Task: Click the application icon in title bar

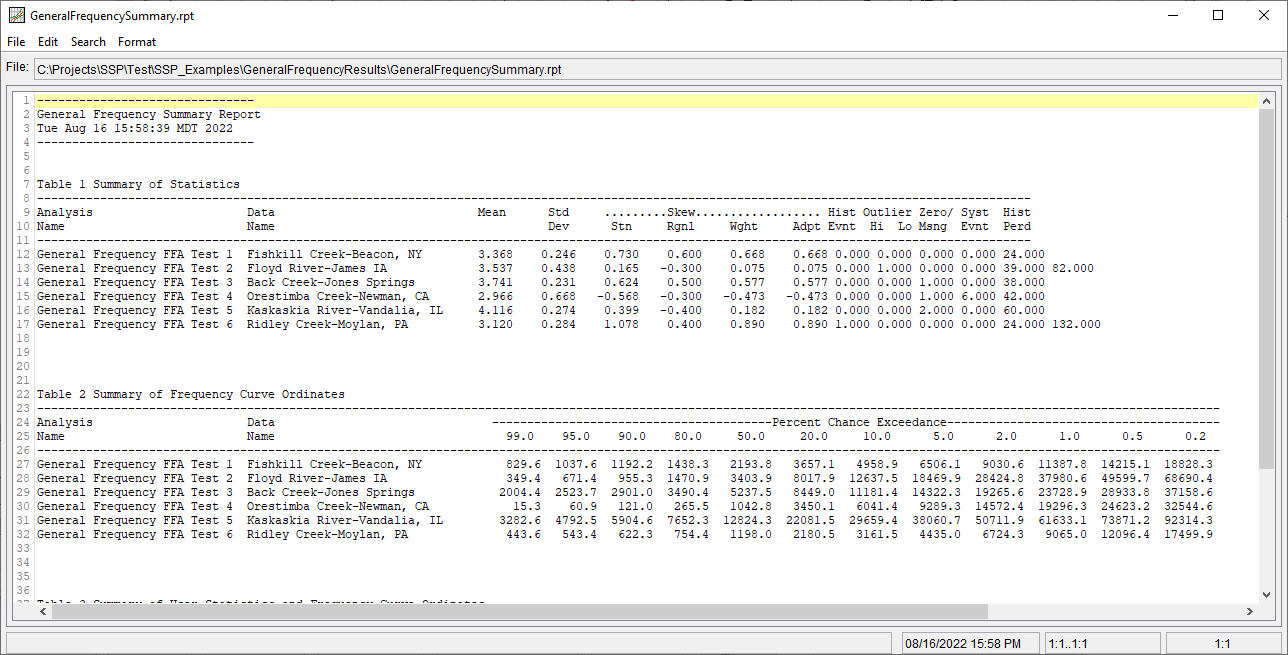Action: (x=16, y=16)
